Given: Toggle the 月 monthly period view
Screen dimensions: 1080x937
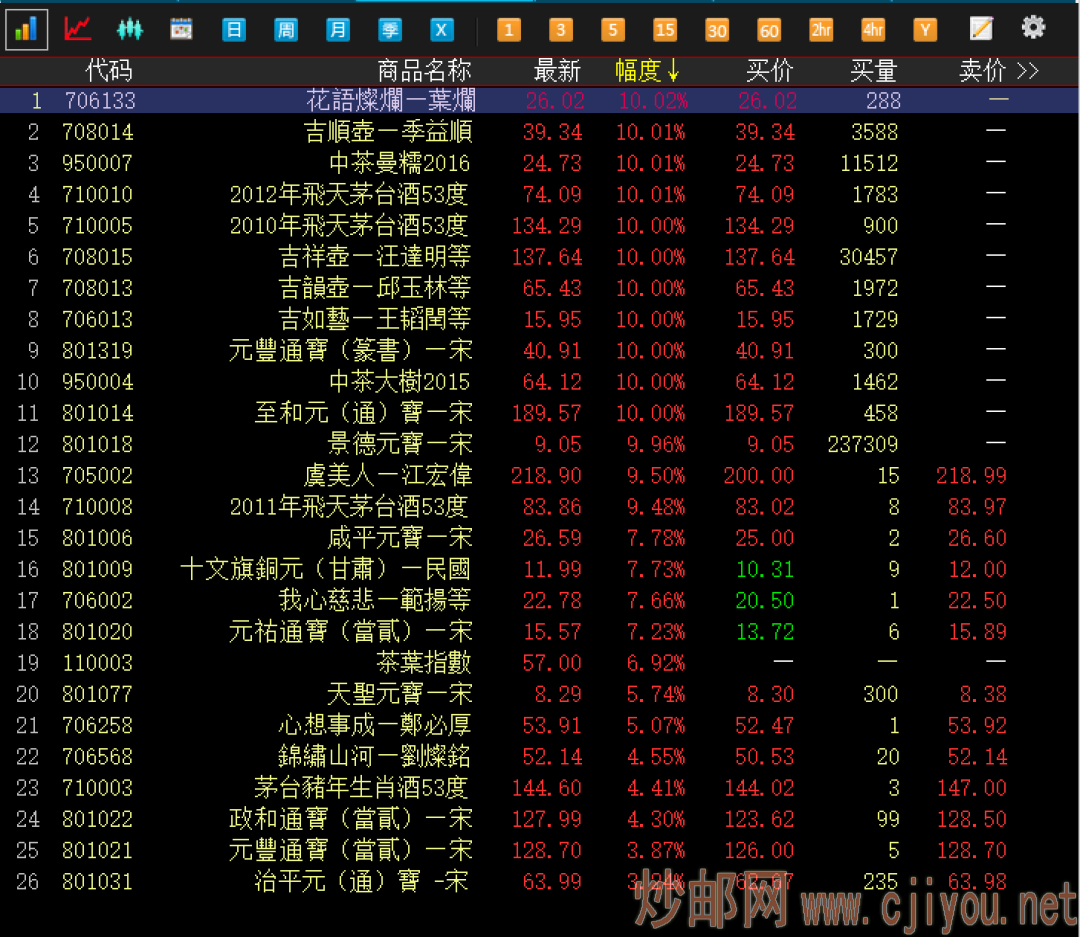Looking at the screenshot, I should [x=338, y=30].
